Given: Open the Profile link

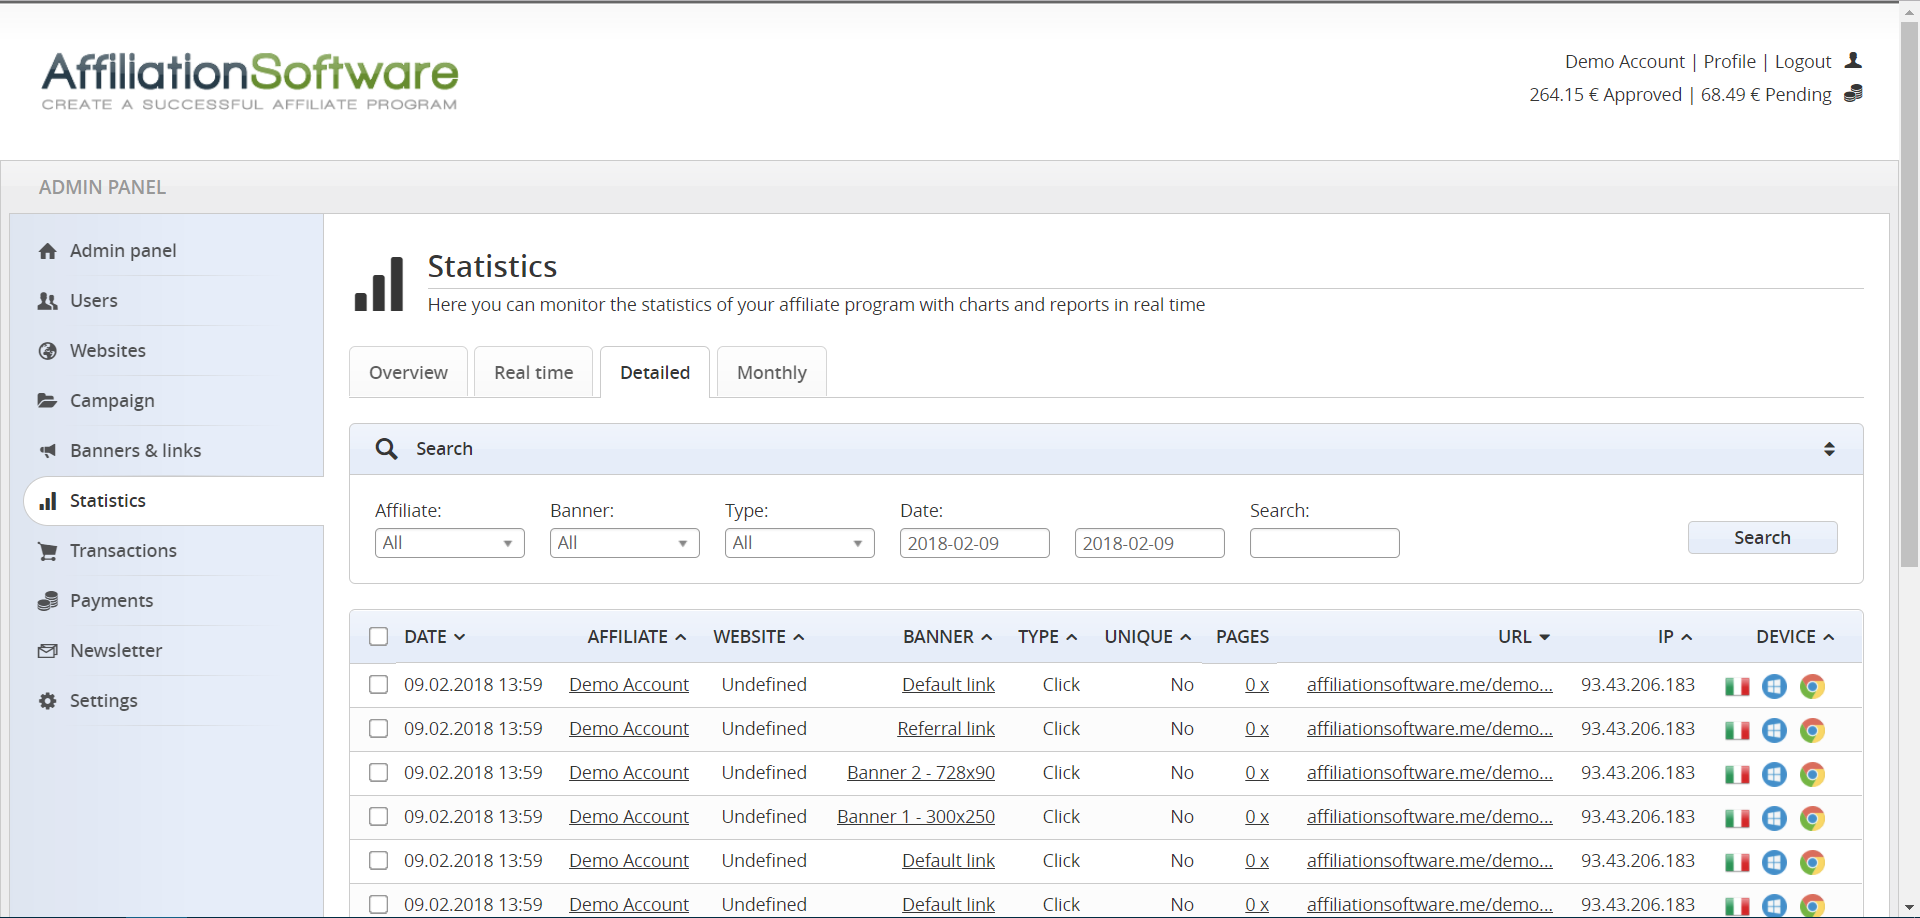Looking at the screenshot, I should [1730, 62].
